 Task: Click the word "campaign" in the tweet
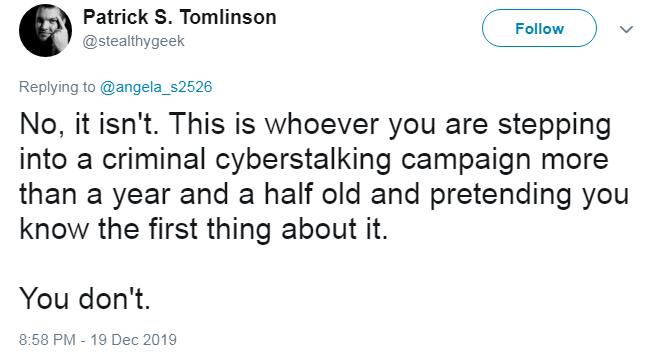(x=466, y=159)
